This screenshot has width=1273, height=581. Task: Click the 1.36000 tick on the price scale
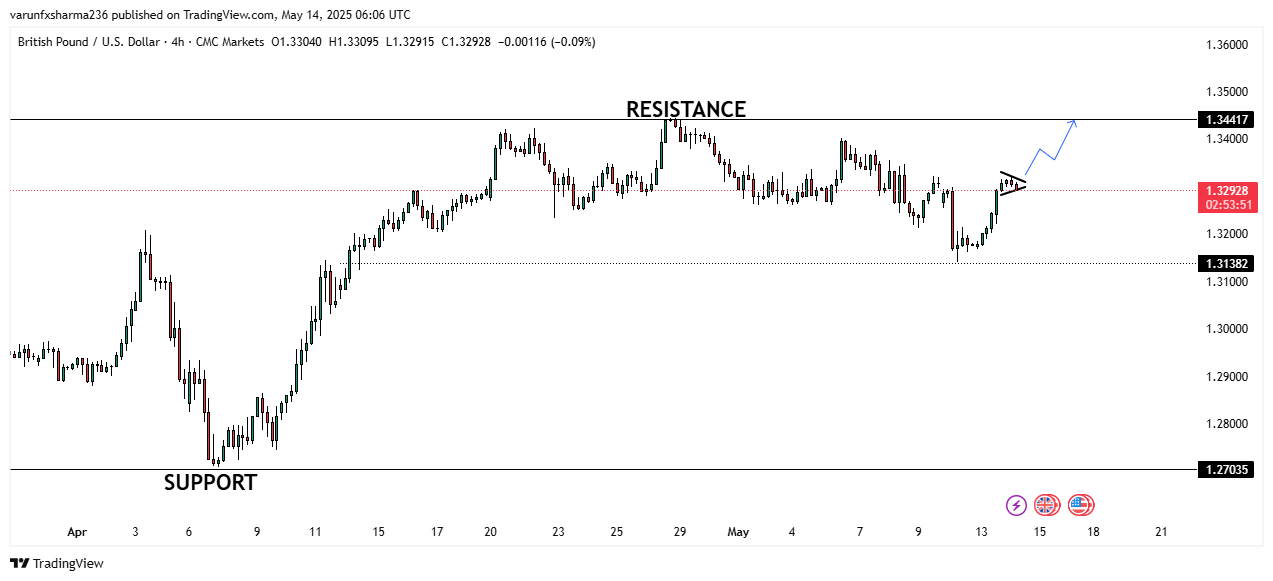1226,45
